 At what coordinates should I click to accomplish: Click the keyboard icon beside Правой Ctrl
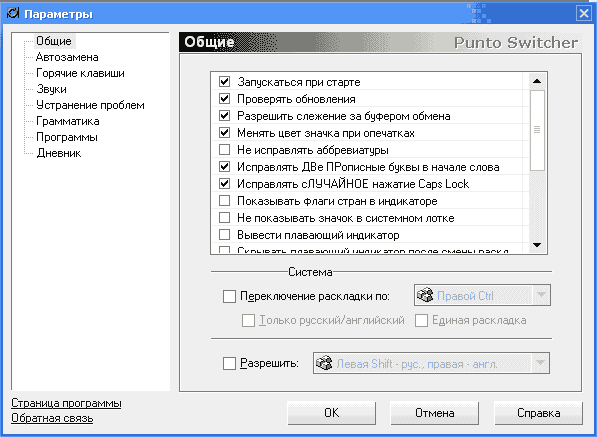(425, 295)
